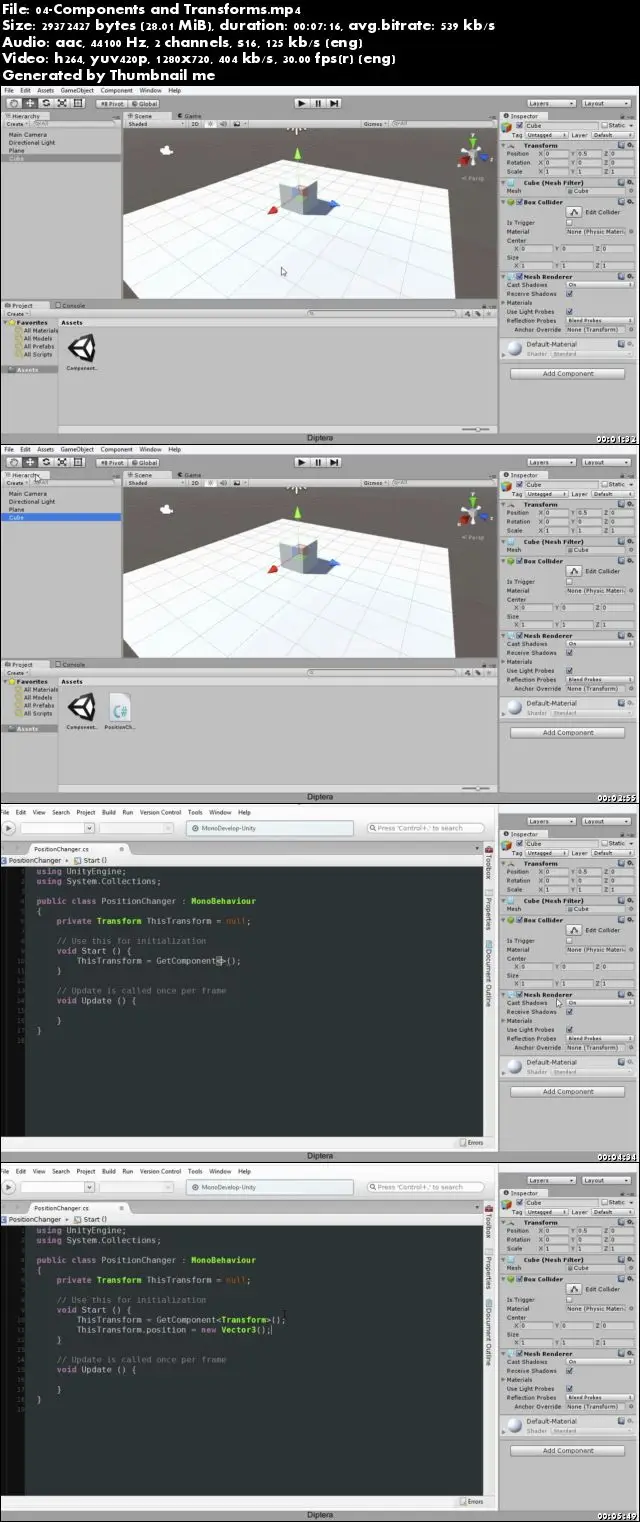
Task: Toggle the 2D button in the first frame
Action: [195, 123]
